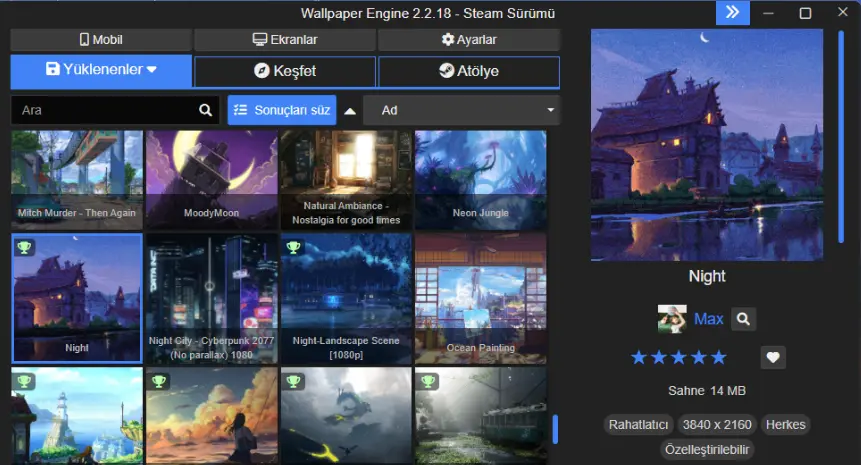Select the Night City - Cyberpunk 2077 wallpaper

coord(211,298)
